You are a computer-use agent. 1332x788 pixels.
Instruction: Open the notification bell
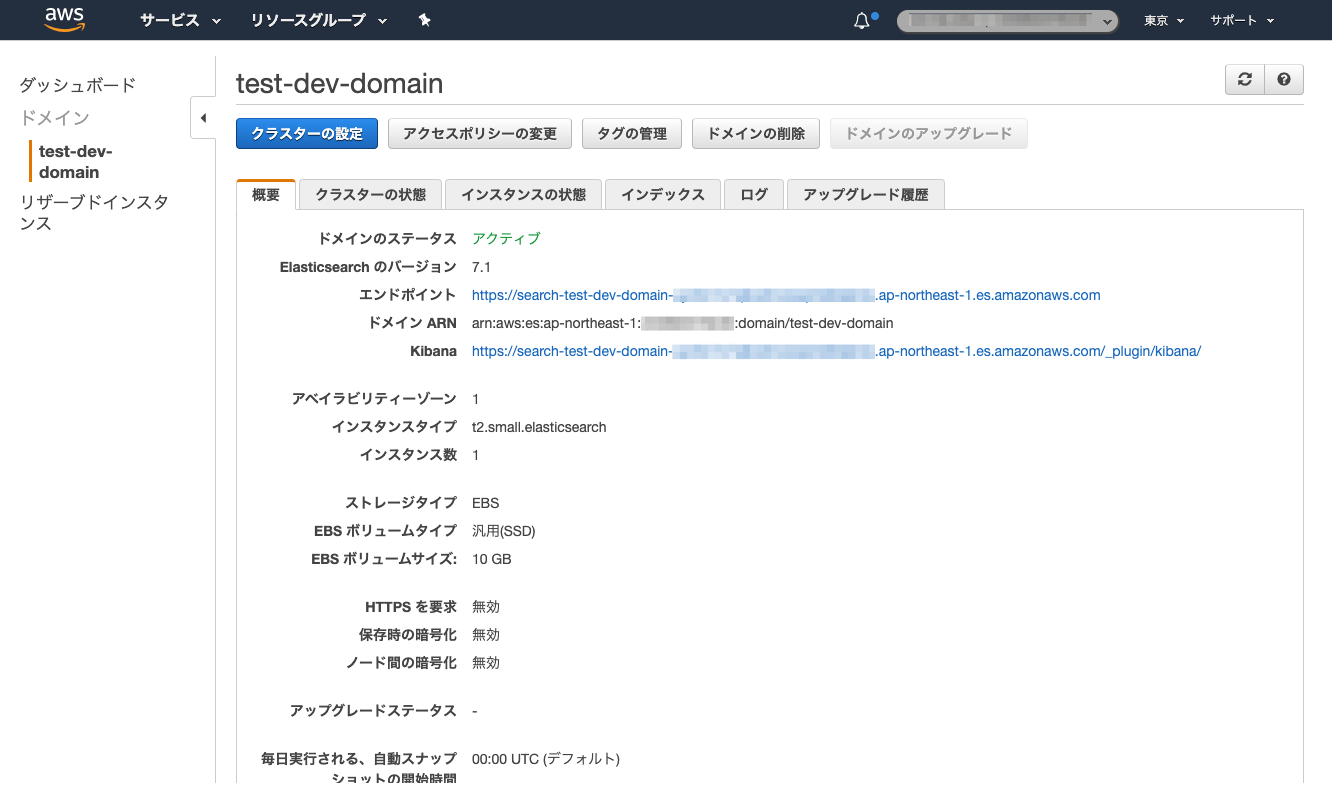861,19
